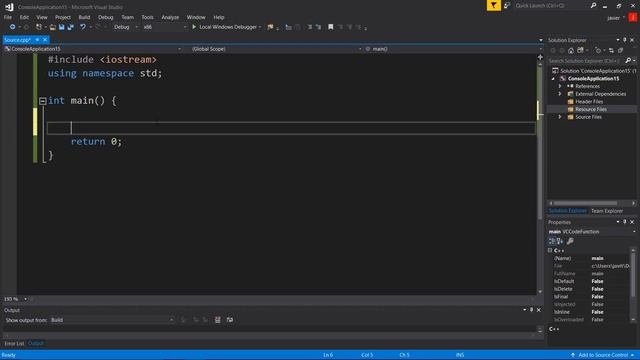The width and height of the screenshot is (640, 360).
Task: Click the Sync with Active Document icon
Action: (611, 50)
